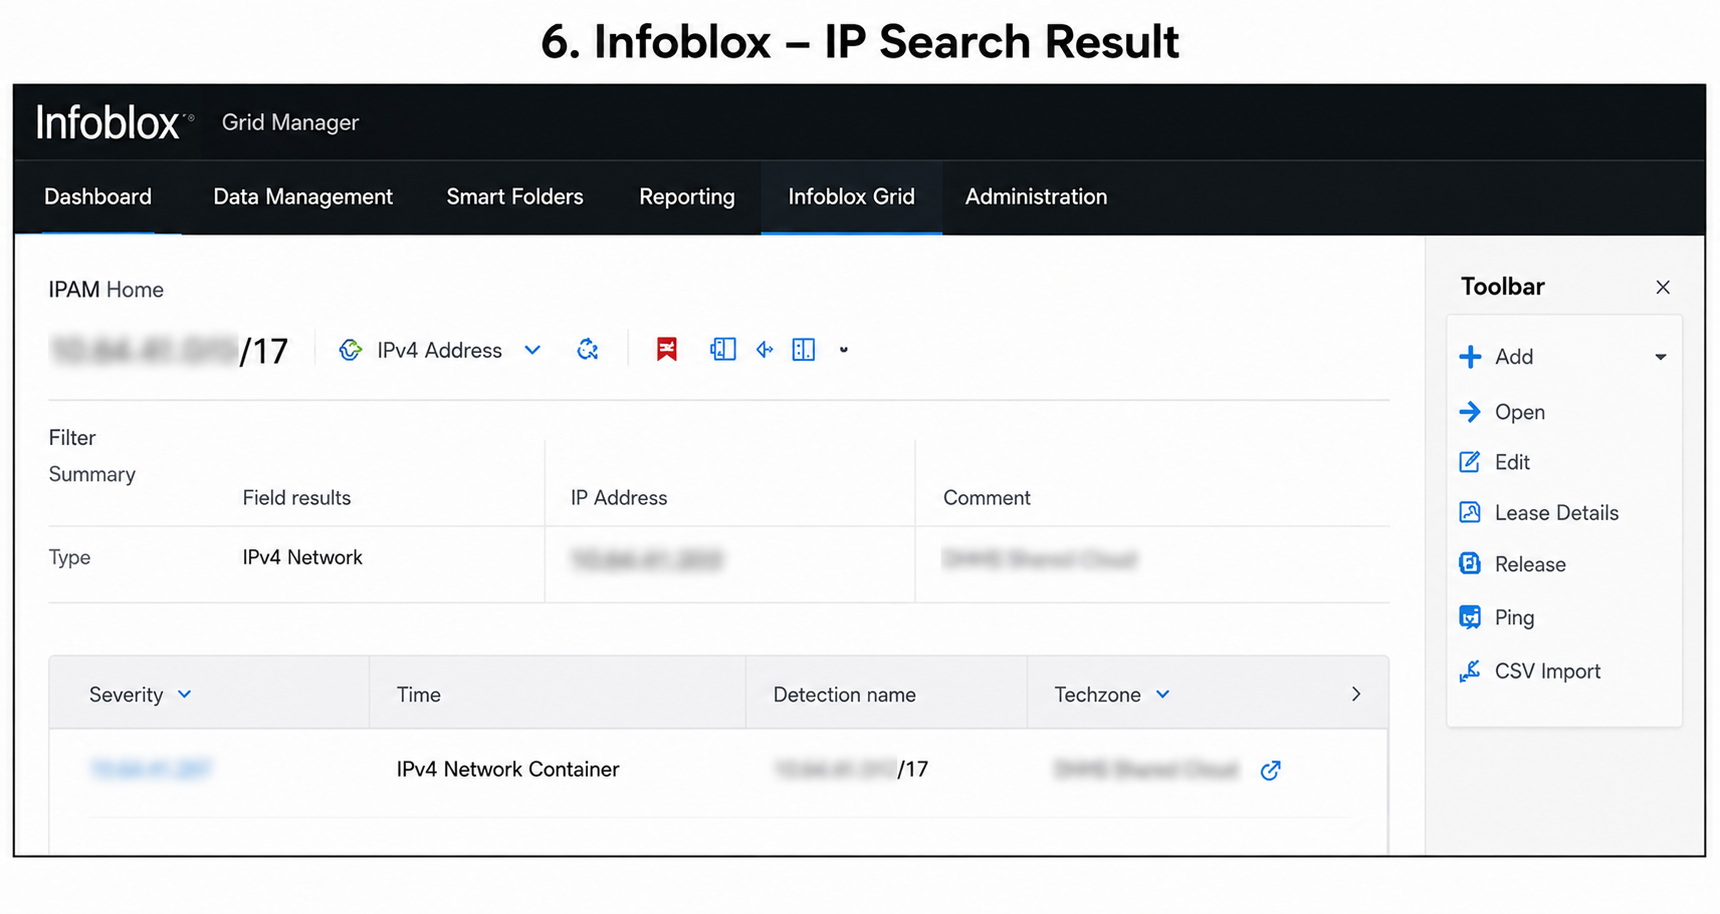
Task: Click the blue arrow toolbar icon
Action: (764, 349)
